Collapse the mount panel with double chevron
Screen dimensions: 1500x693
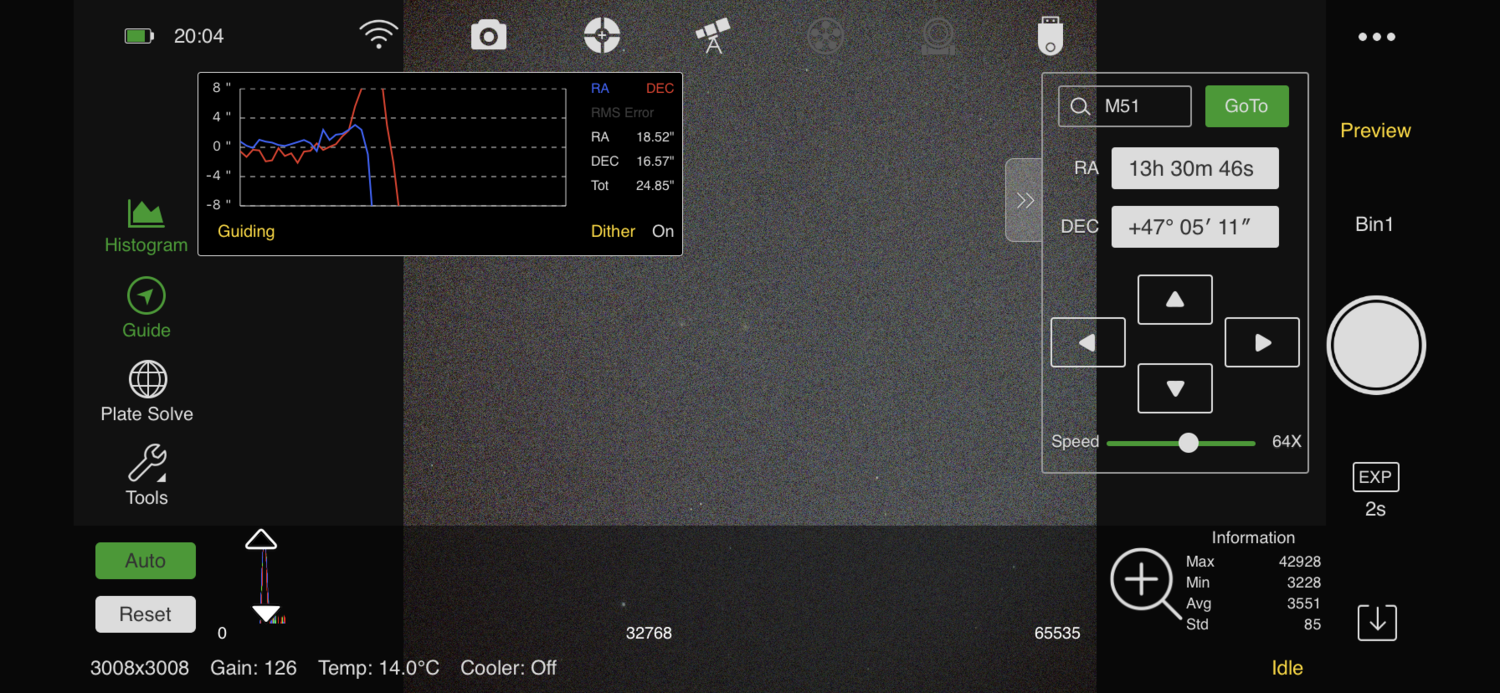click(1024, 200)
